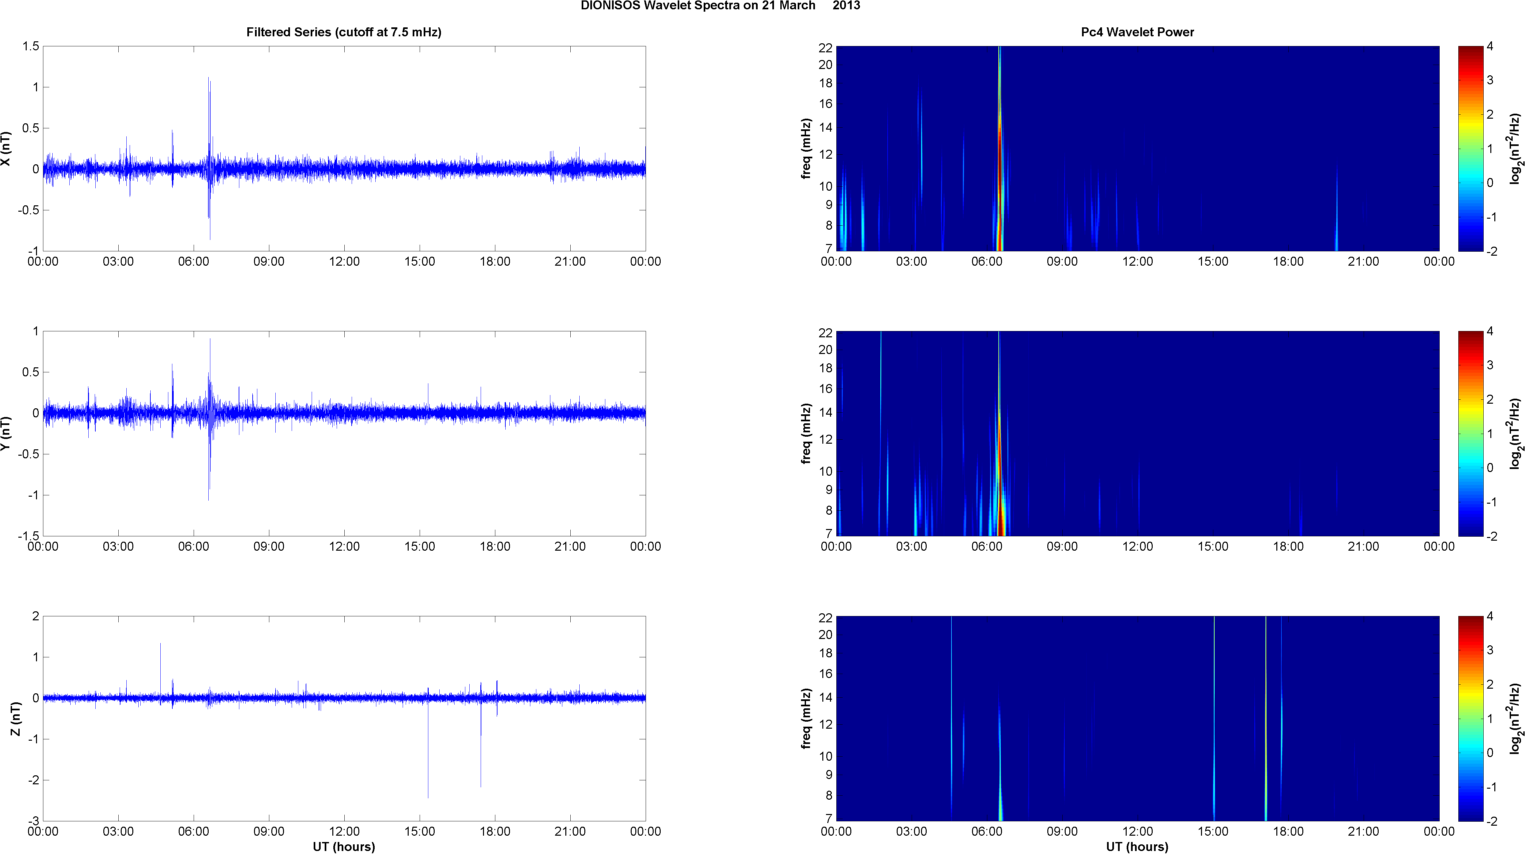The width and height of the screenshot is (1525, 854).
Task: Click the 'Y (nT)' axis label
Action: [7, 433]
